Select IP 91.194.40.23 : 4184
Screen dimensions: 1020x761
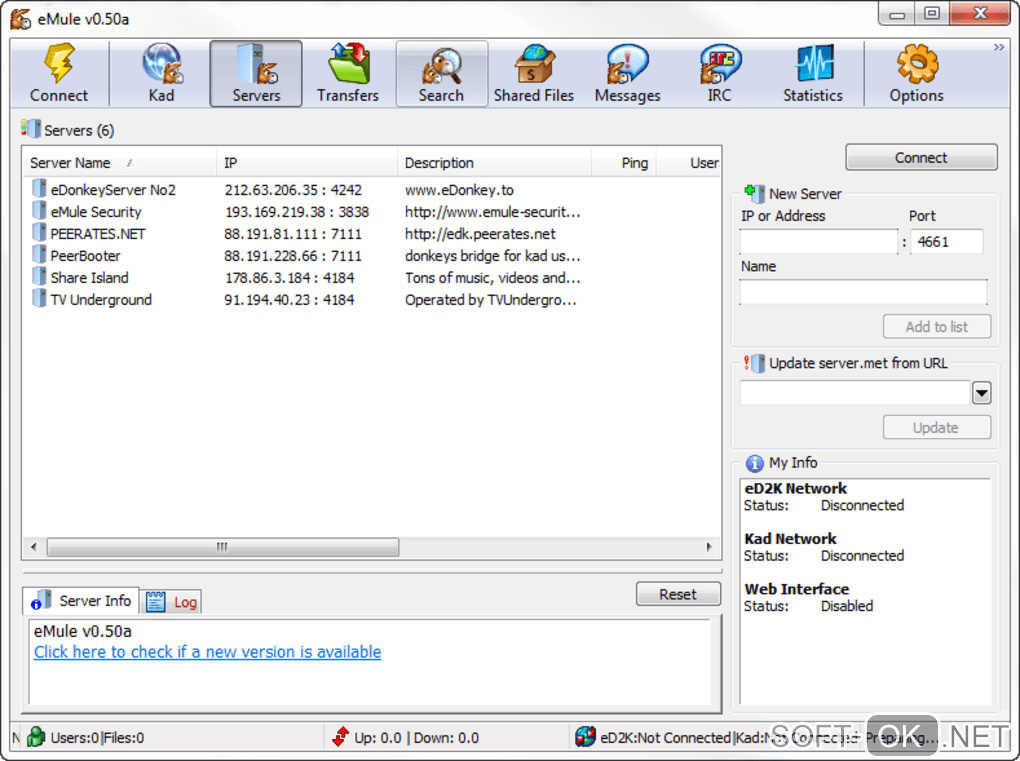289,300
